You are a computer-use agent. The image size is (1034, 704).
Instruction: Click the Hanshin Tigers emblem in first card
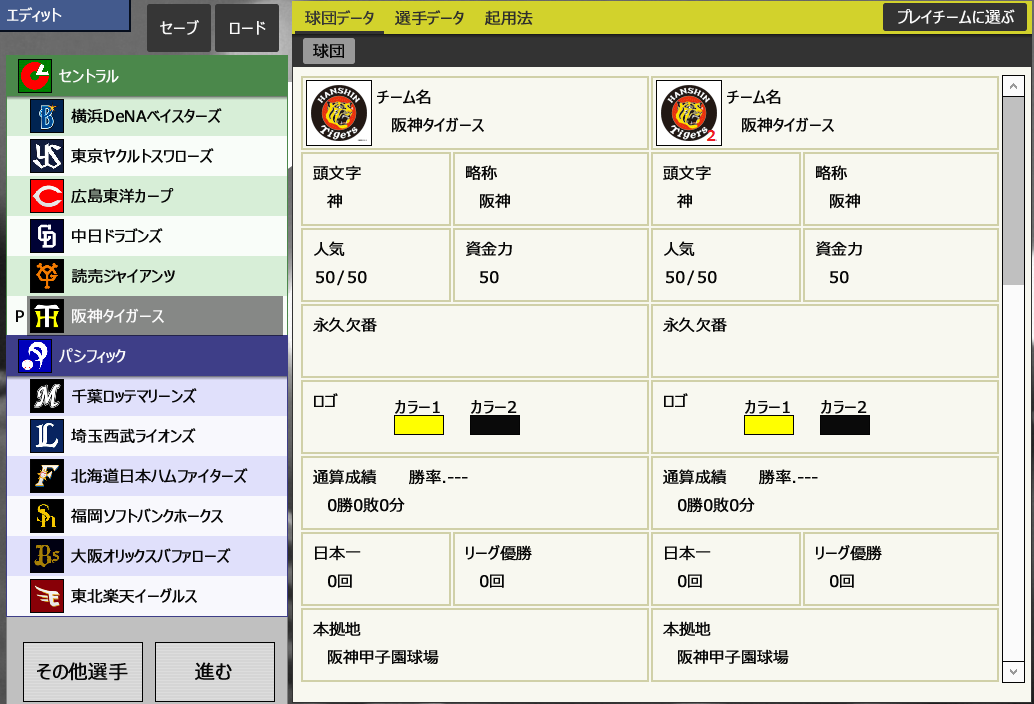pos(339,113)
